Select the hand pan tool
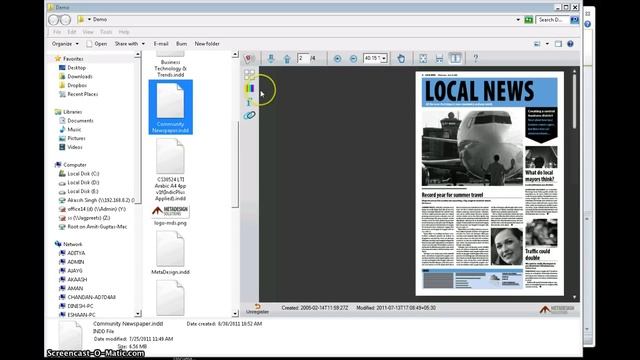The height and width of the screenshot is (360, 640). pos(401,58)
